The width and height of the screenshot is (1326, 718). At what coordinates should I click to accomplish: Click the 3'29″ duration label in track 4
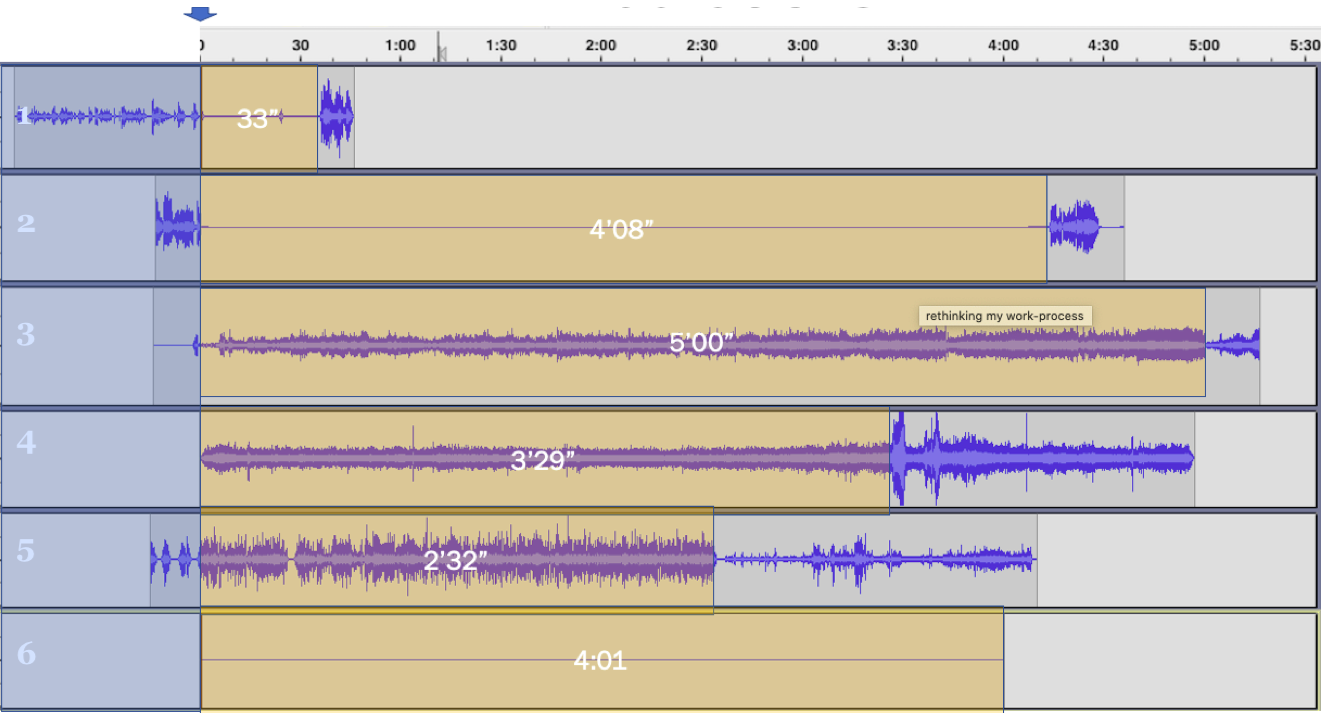pyautogui.click(x=543, y=460)
